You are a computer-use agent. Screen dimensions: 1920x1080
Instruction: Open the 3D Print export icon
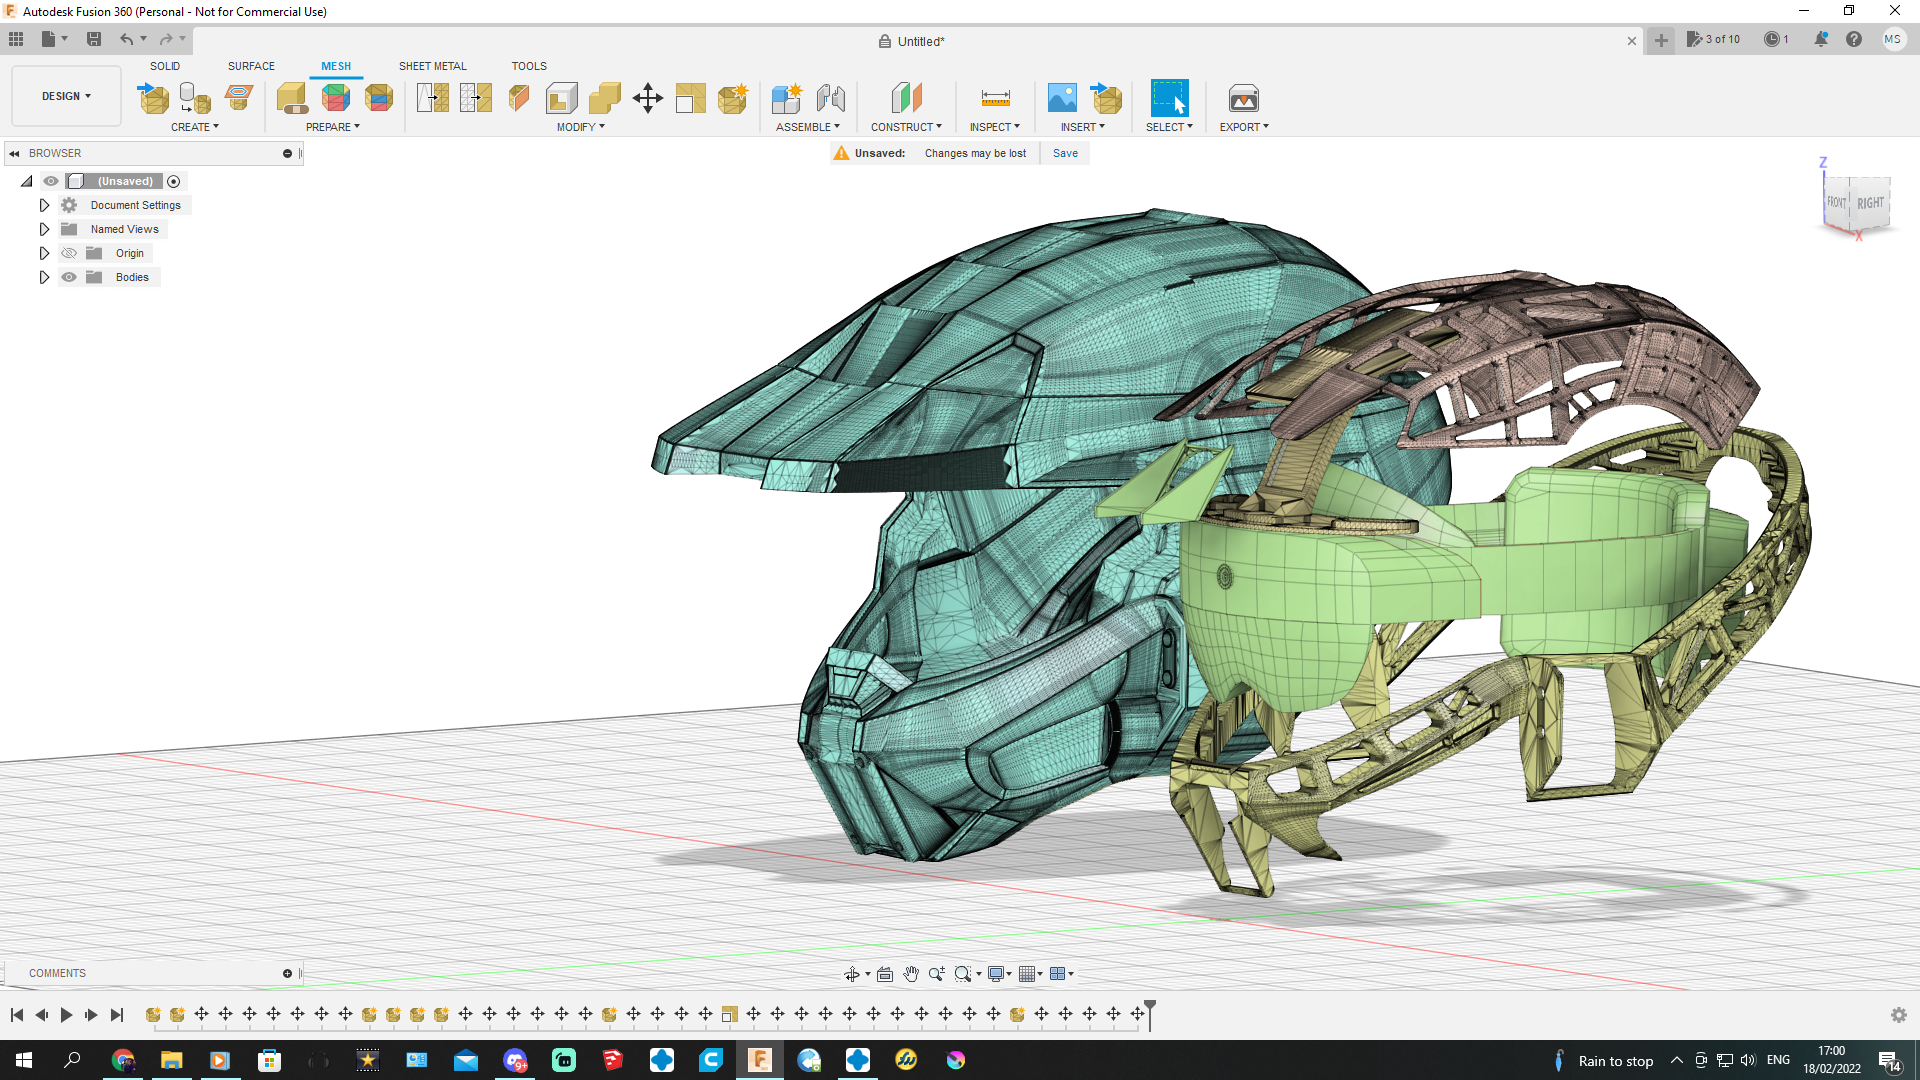1243,98
